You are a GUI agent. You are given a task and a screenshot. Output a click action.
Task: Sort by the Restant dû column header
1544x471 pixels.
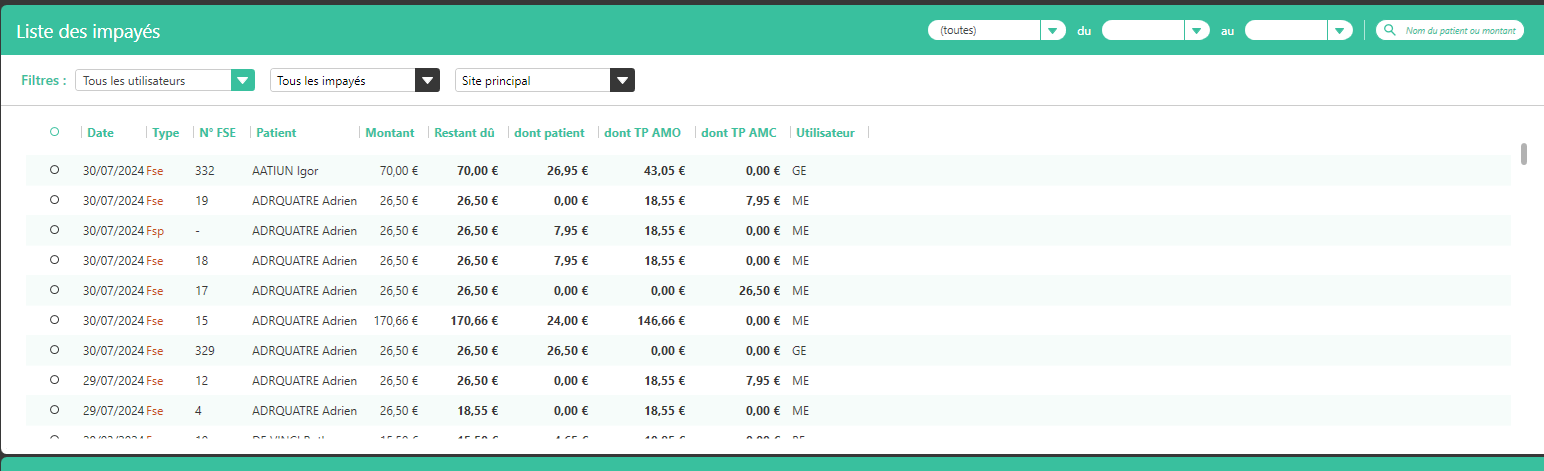tap(465, 133)
